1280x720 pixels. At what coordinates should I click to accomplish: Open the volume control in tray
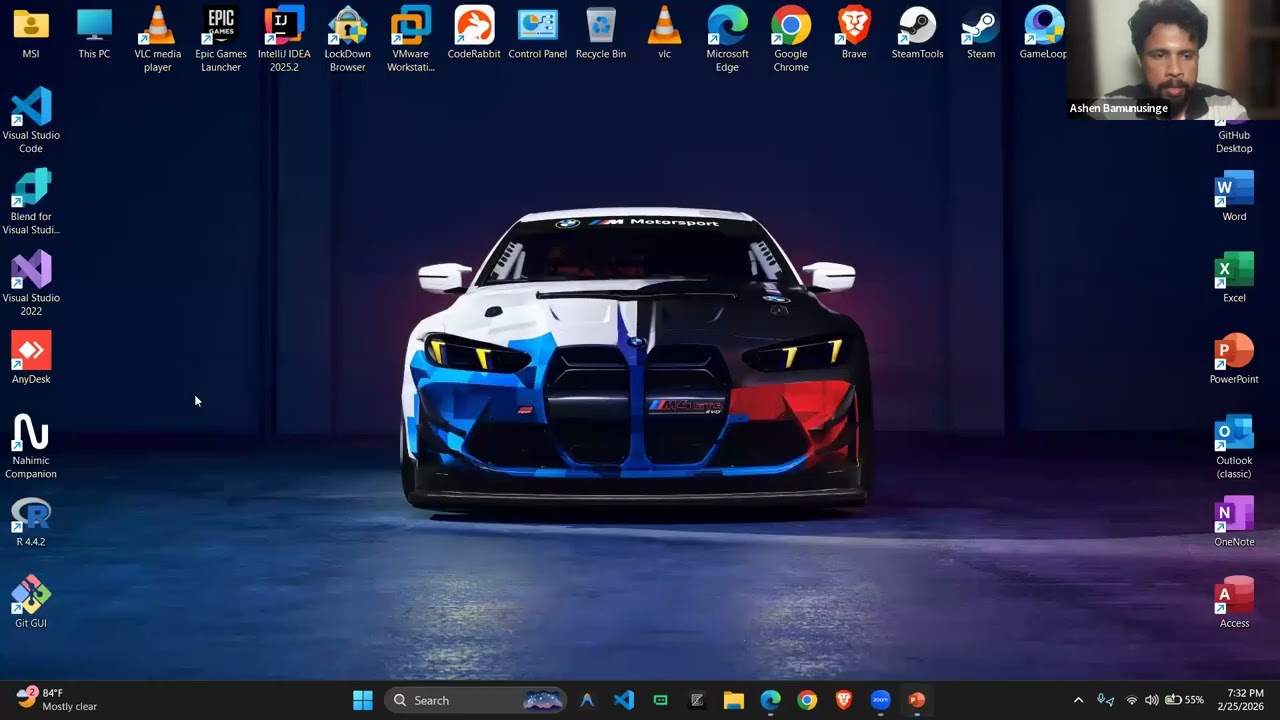coord(1152,700)
